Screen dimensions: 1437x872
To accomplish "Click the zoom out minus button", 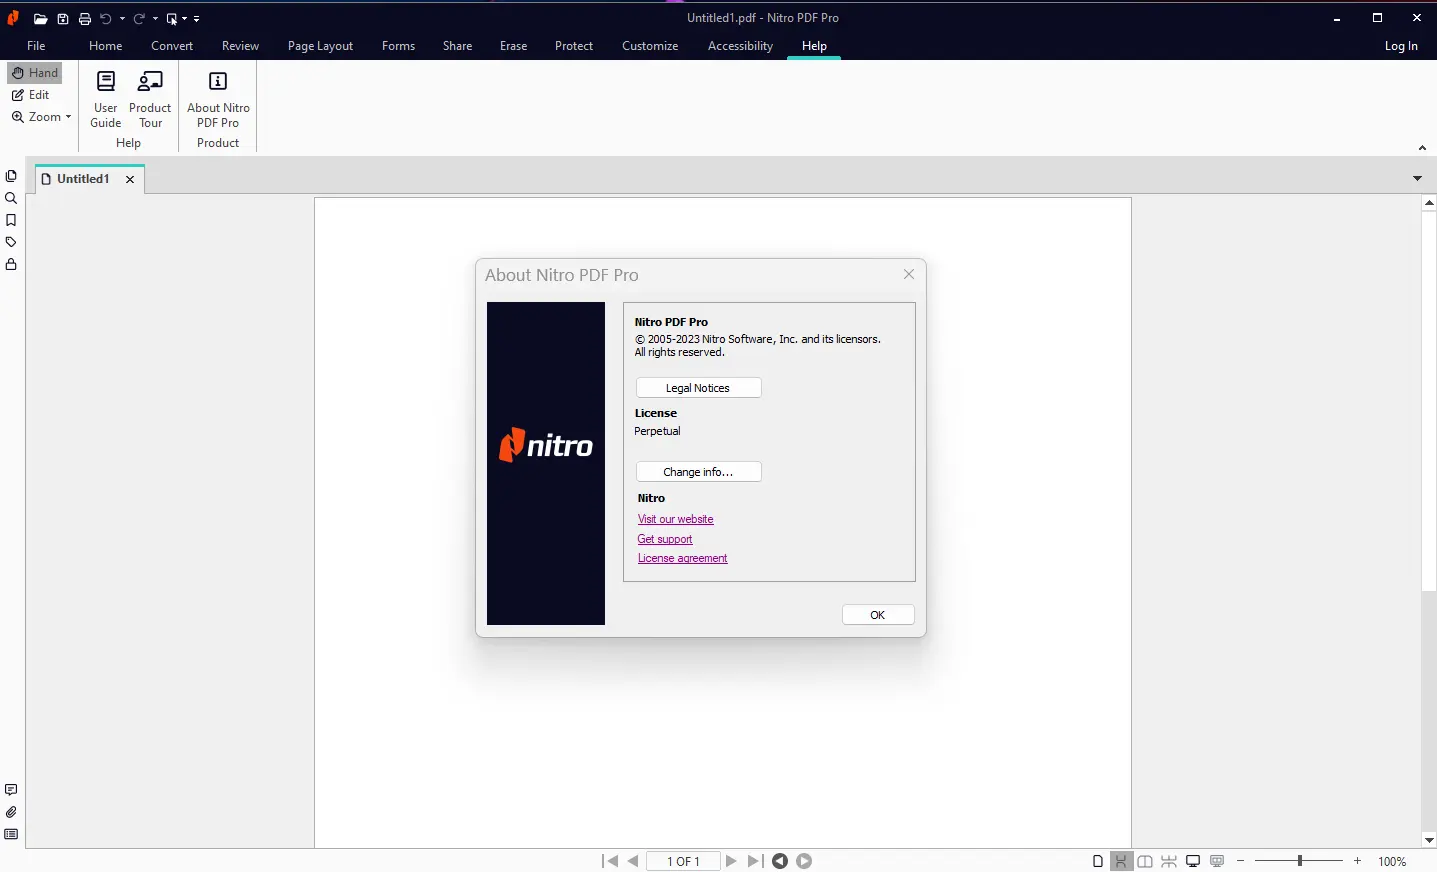I will (x=1241, y=861).
